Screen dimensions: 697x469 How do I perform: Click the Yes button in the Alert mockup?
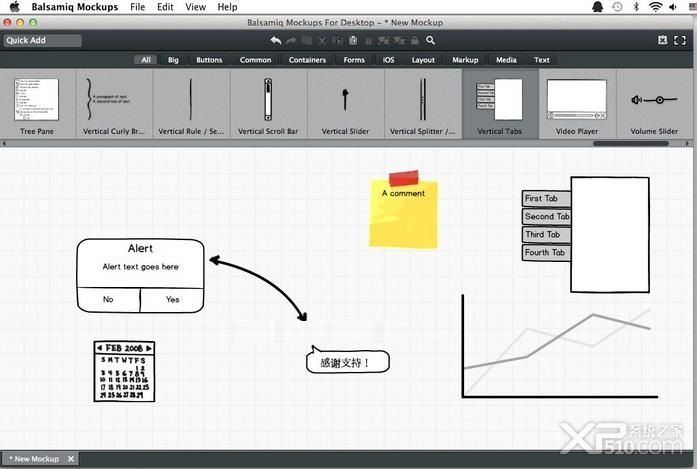coord(172,300)
